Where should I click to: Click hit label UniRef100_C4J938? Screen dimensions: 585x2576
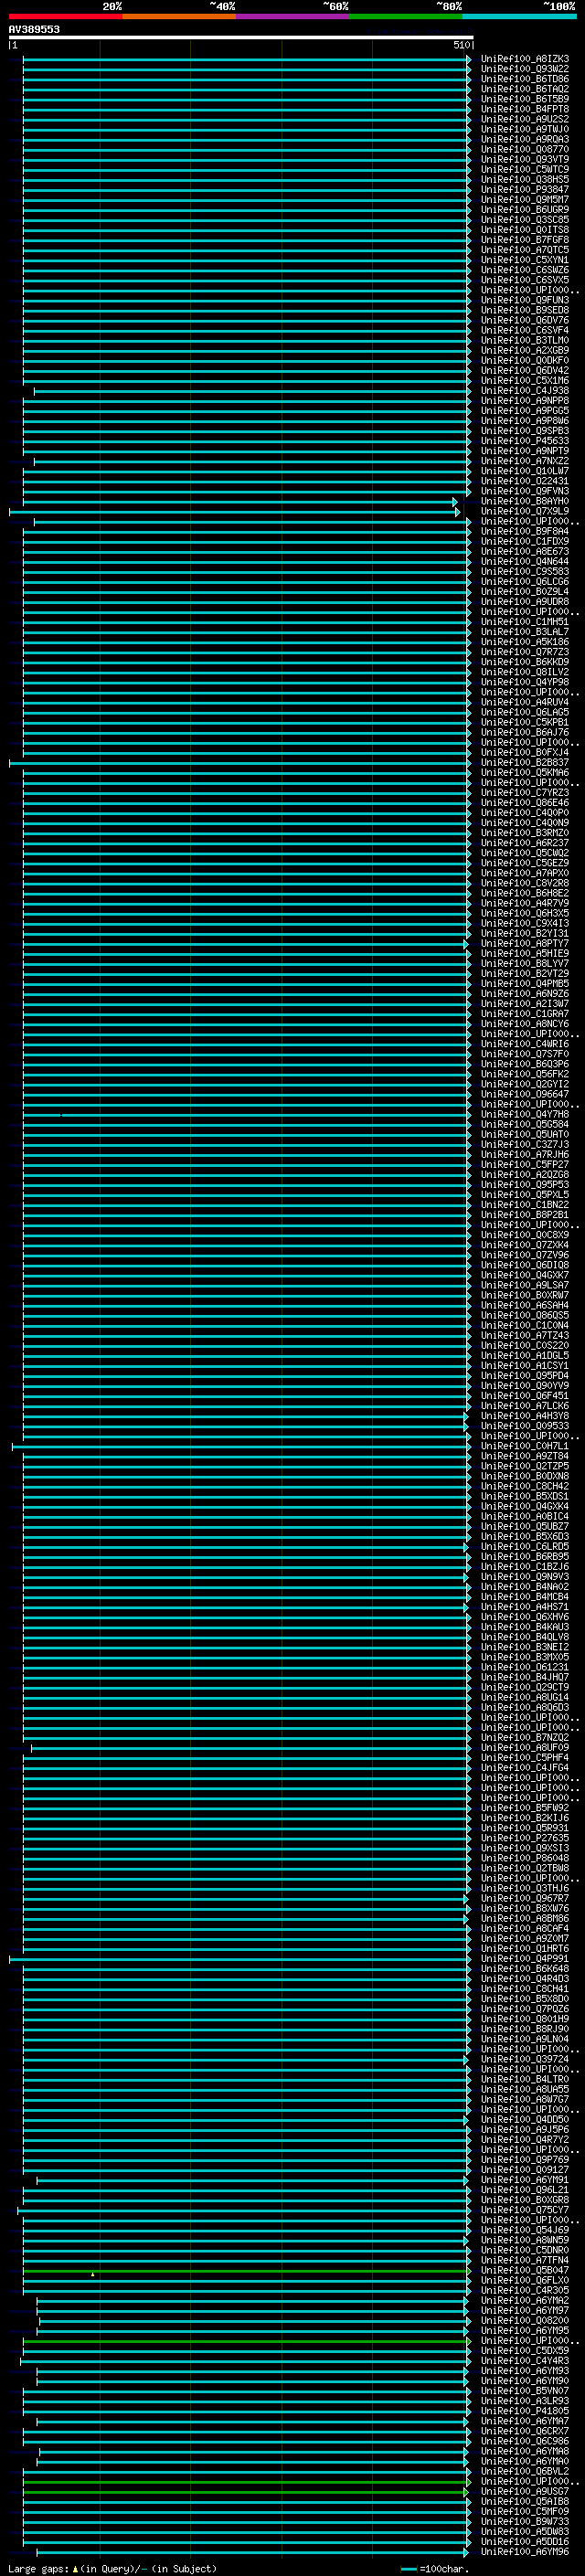coord(524,391)
